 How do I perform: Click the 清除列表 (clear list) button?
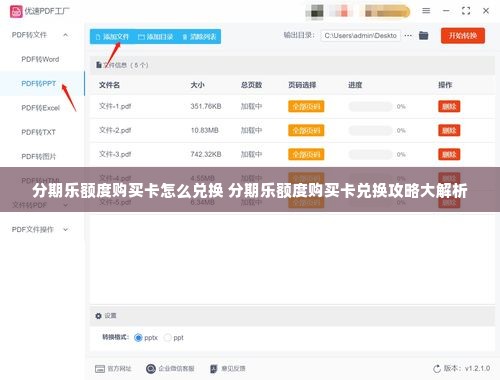tap(199, 37)
